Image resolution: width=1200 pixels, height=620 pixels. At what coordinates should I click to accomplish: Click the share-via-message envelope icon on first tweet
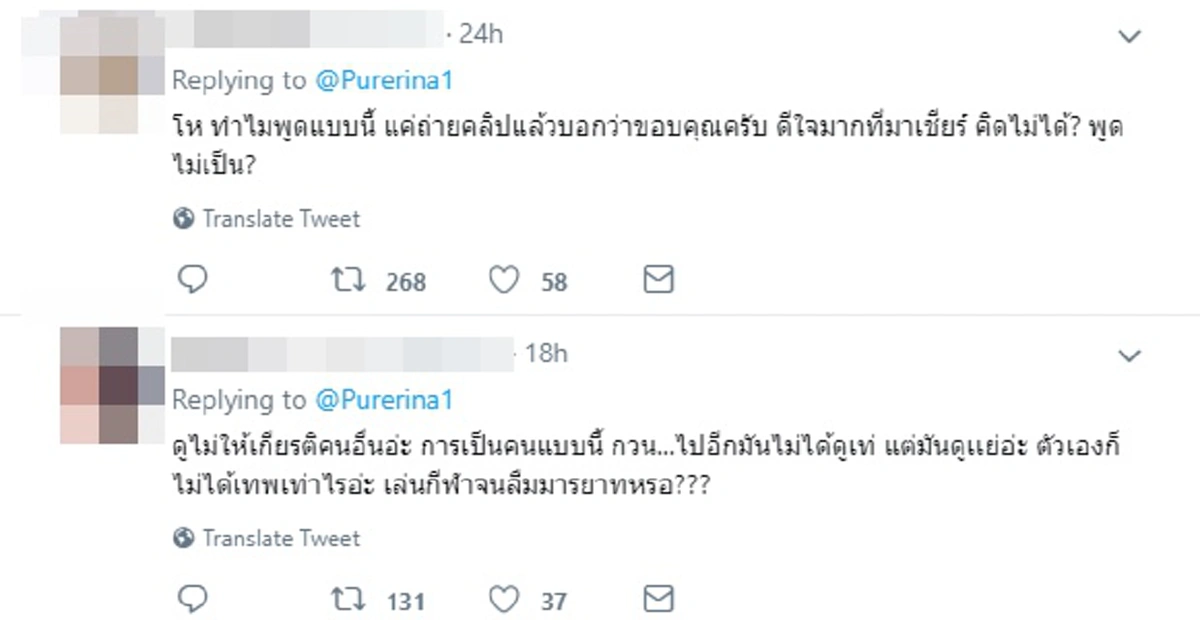coord(657,280)
